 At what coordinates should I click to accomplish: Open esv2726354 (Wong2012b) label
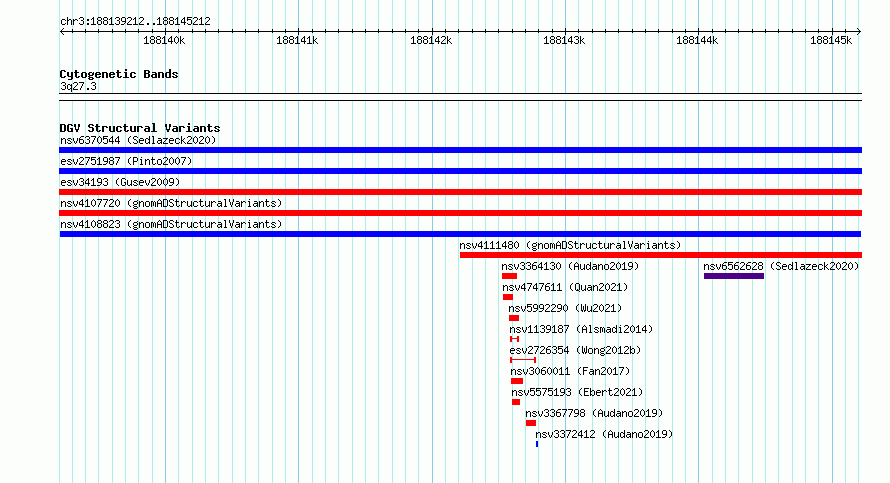coord(575,350)
